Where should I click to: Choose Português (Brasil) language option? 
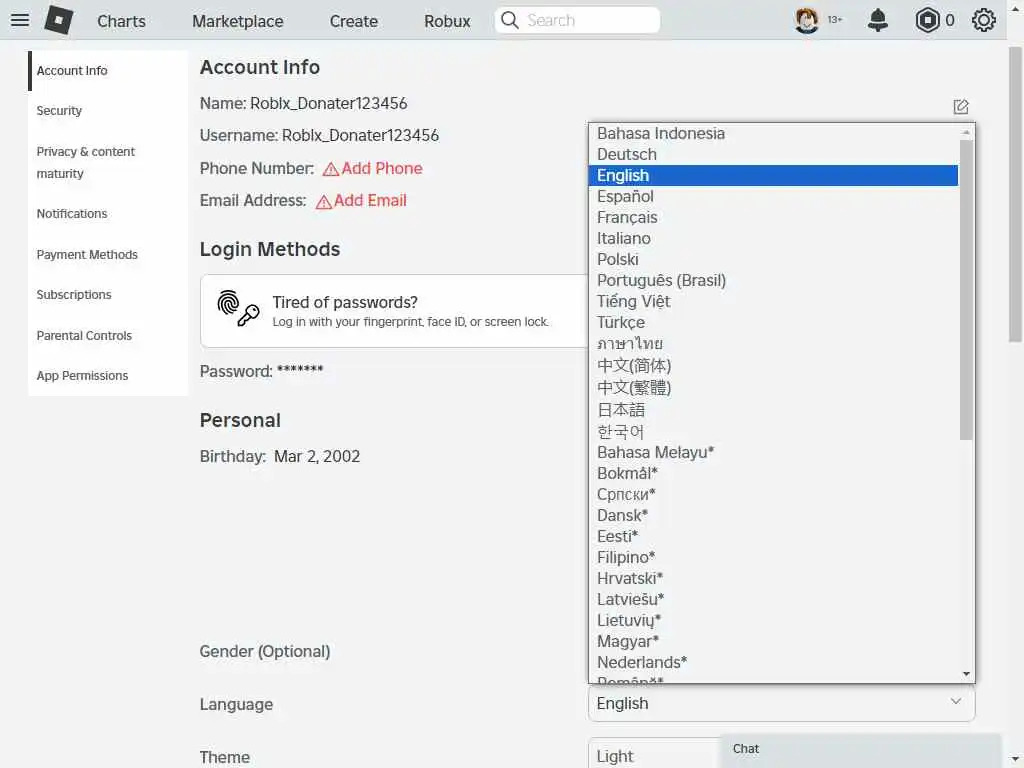click(773, 280)
